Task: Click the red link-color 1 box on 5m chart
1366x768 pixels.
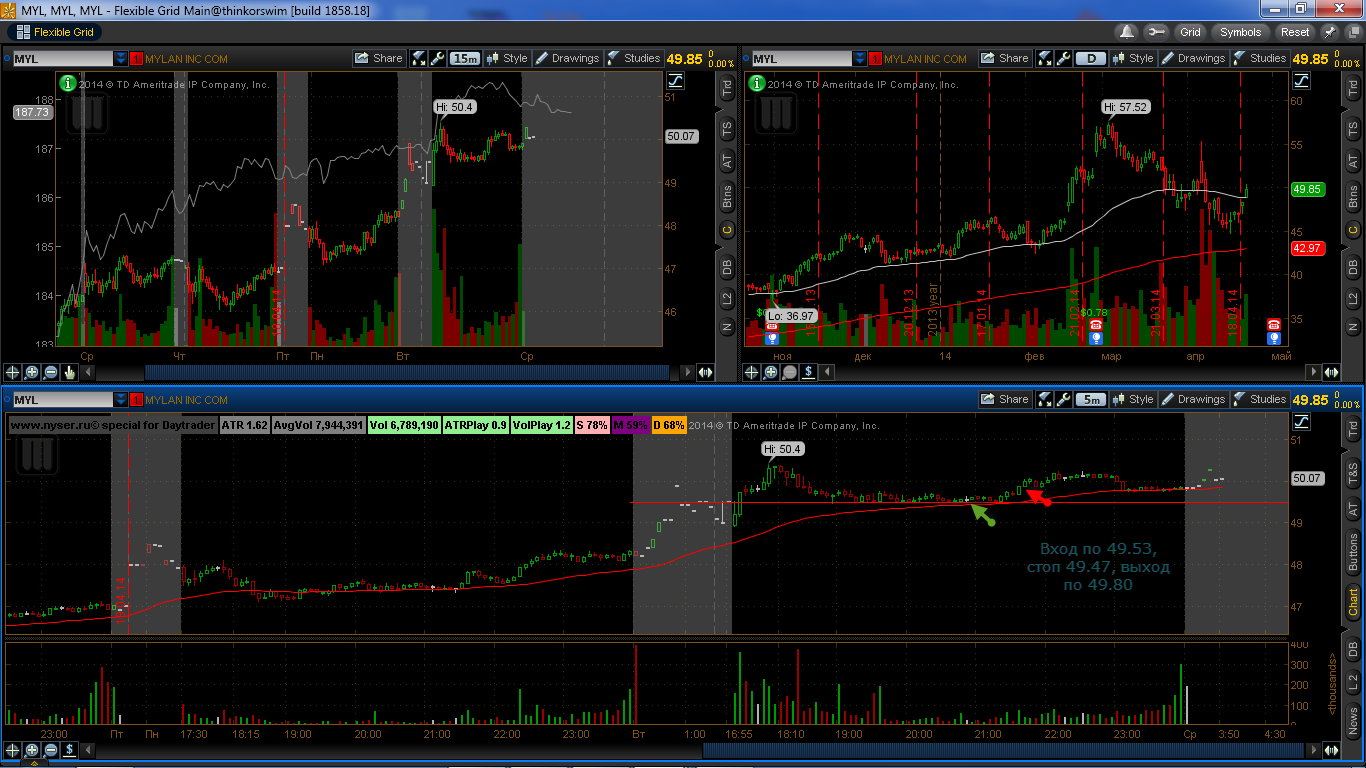Action: (x=136, y=400)
